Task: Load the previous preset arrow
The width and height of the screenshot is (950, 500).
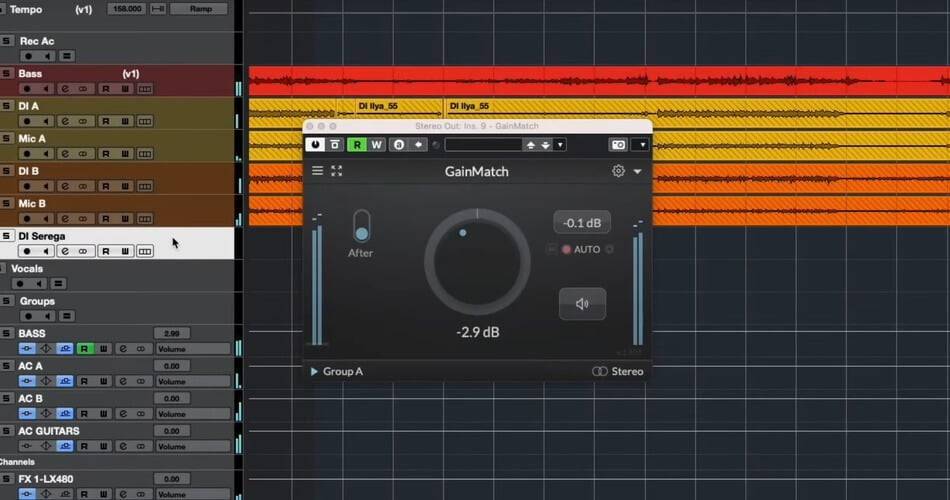Action: tap(531, 145)
